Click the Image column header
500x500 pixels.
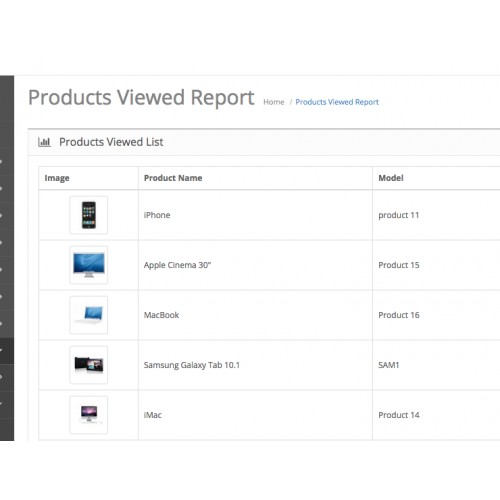[57, 178]
